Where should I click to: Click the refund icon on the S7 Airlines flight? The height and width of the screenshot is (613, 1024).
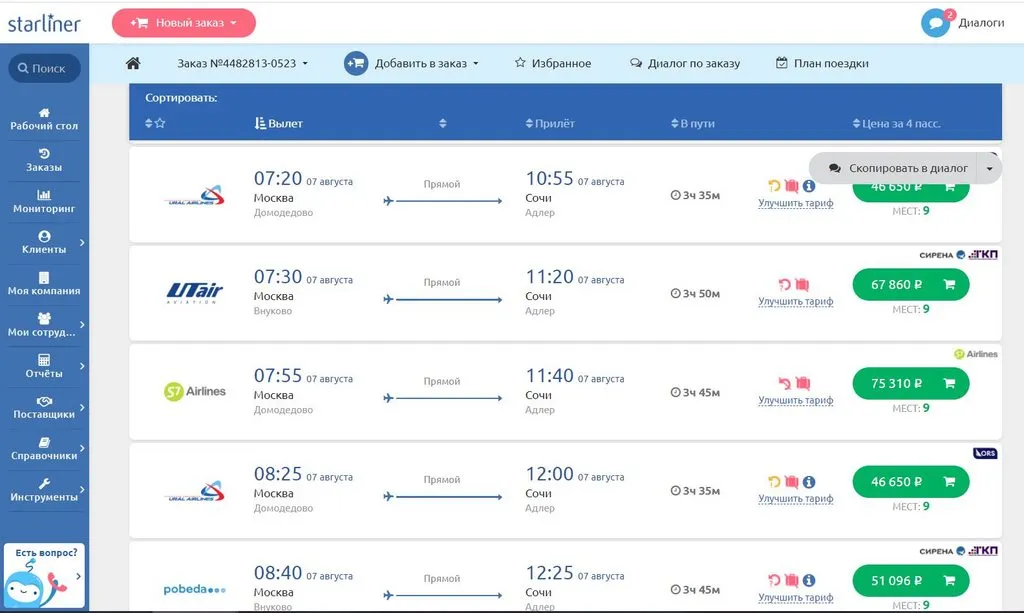point(784,384)
